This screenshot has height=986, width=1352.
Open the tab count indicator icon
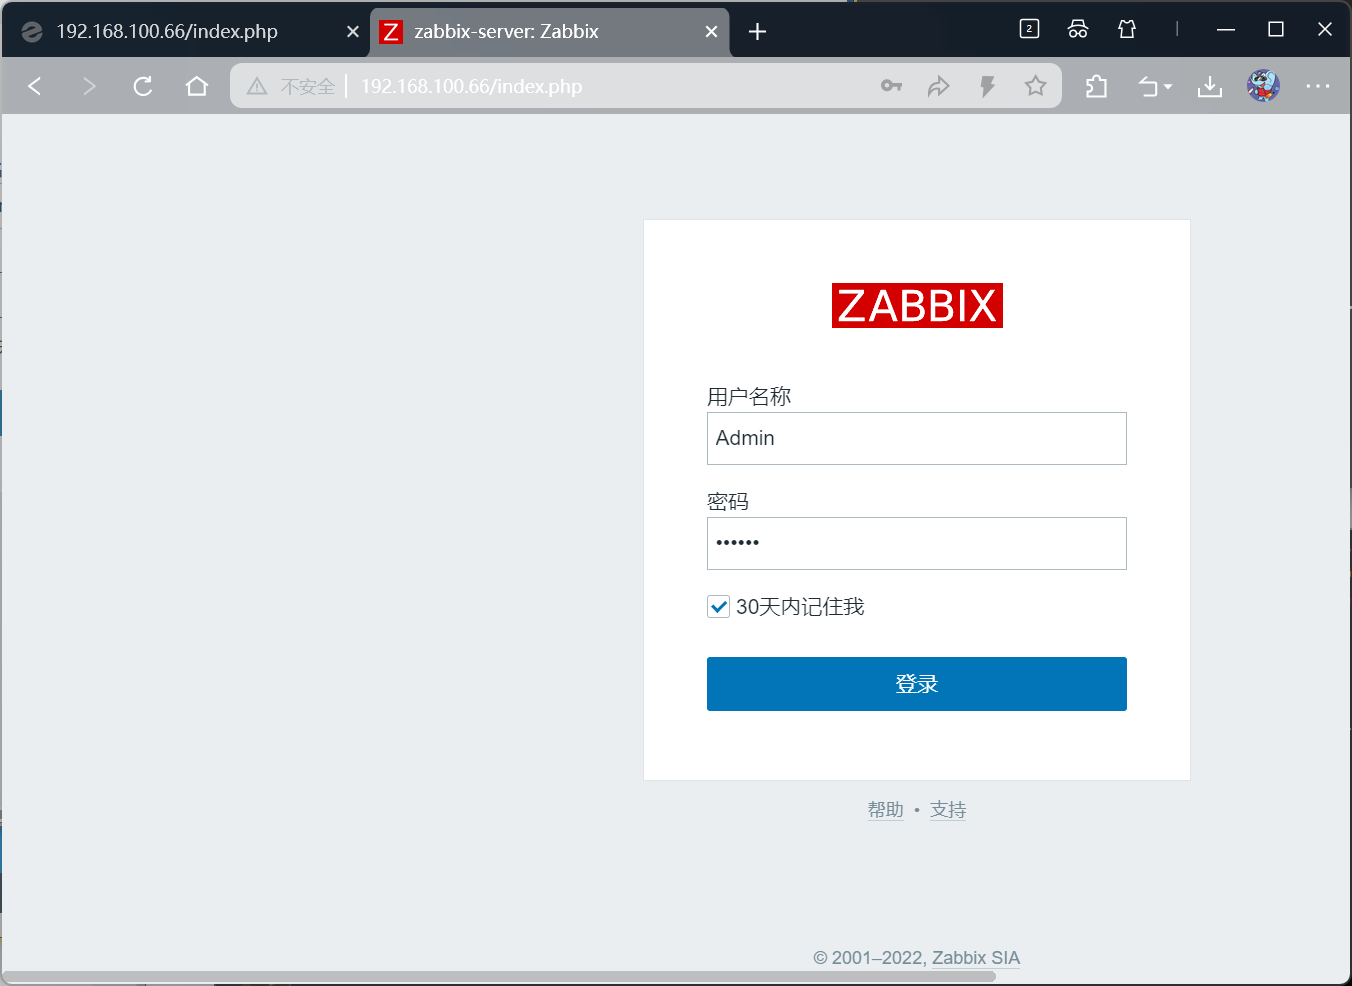pyautogui.click(x=1029, y=29)
